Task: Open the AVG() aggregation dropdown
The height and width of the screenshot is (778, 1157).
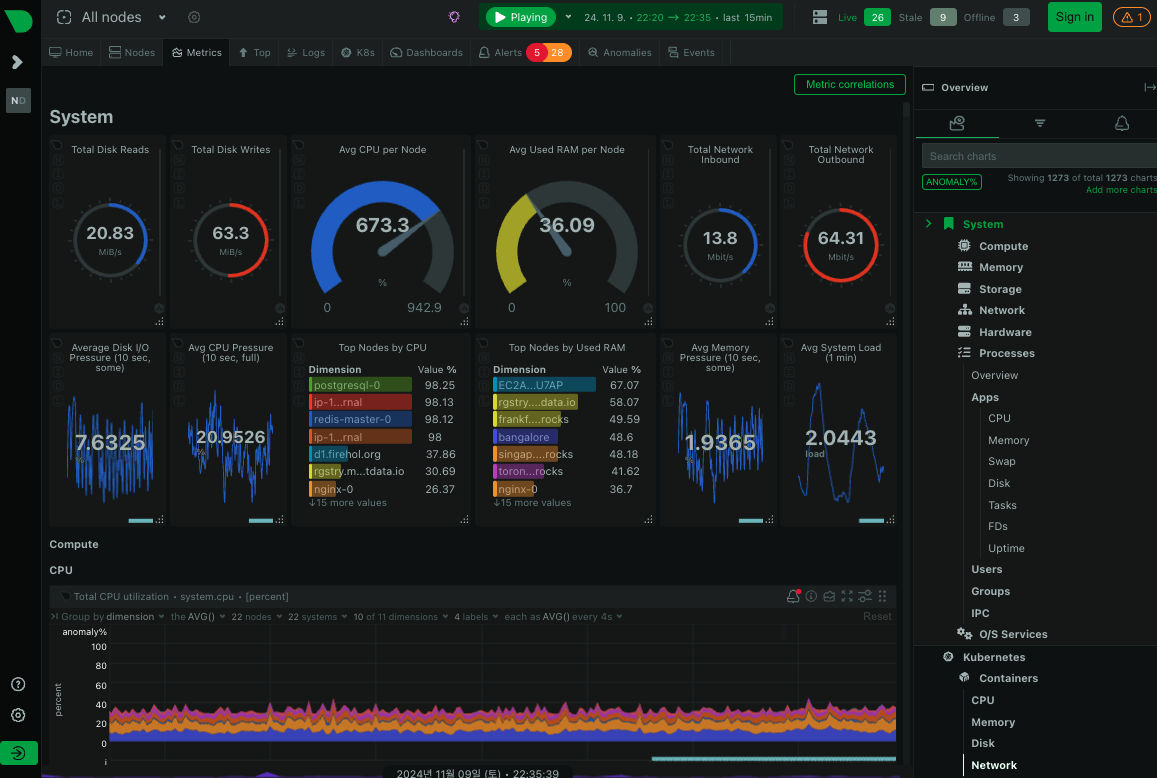Action: 198,616
